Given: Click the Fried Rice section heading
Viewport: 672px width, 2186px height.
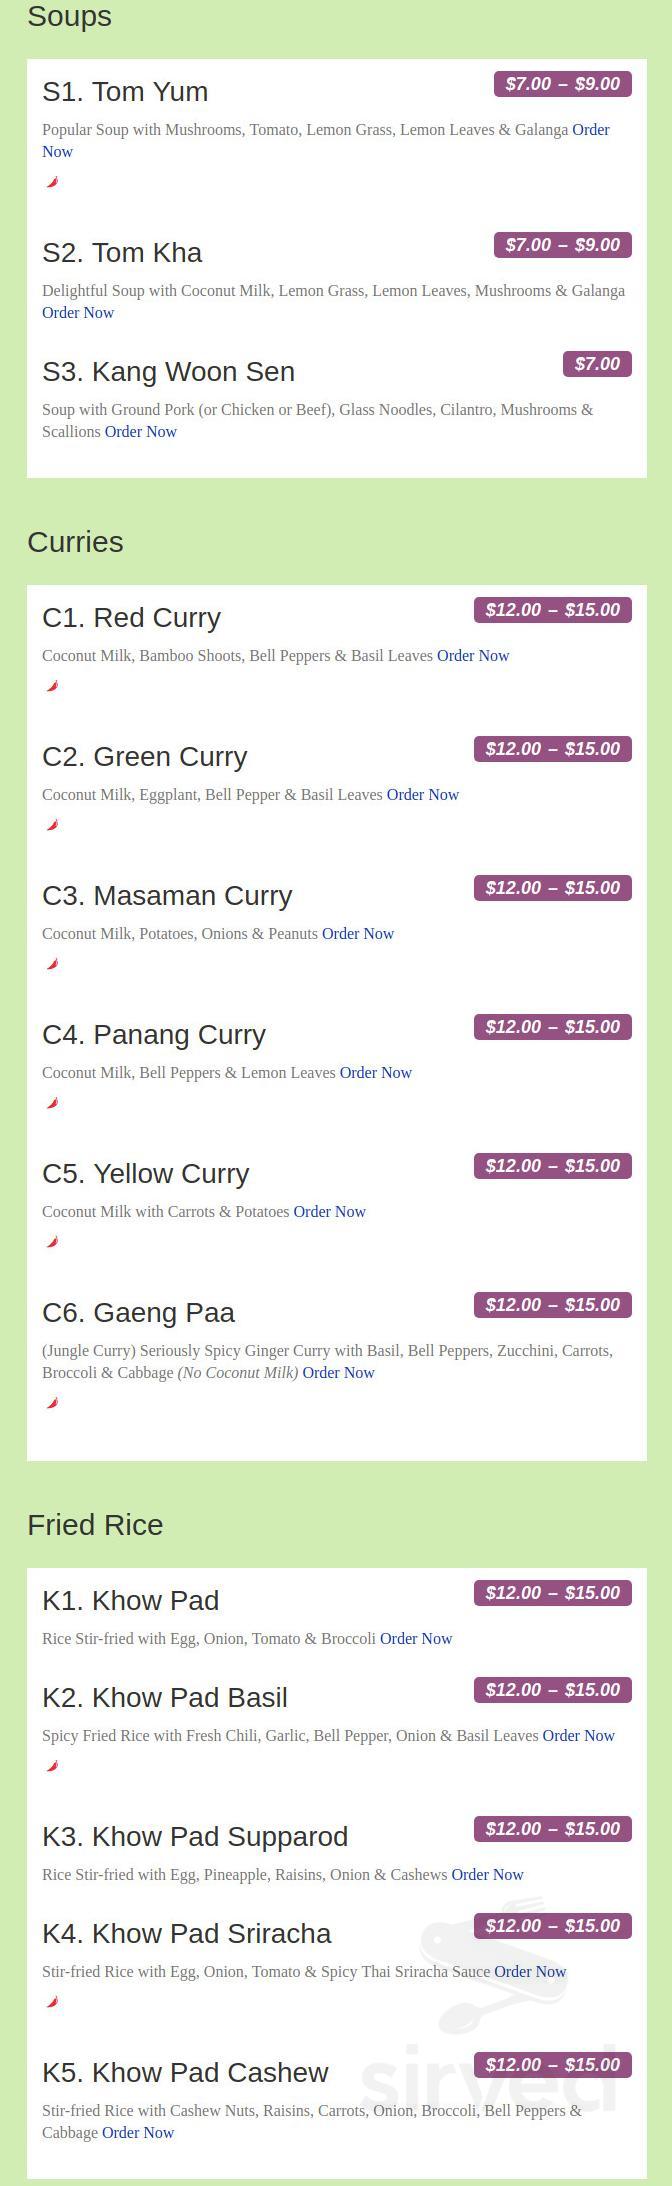Looking at the screenshot, I should click(95, 1525).
